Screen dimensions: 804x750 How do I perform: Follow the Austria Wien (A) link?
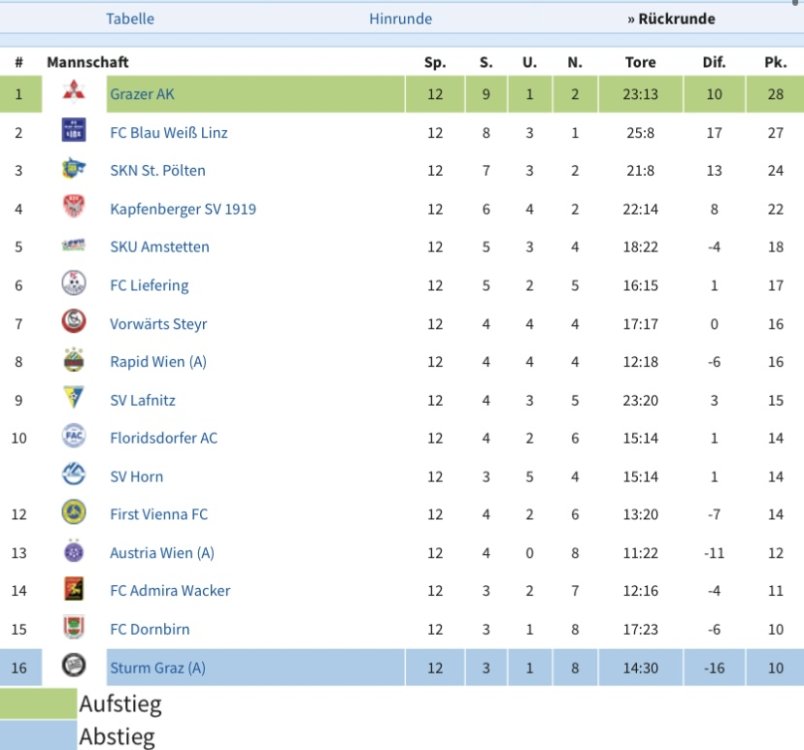click(x=162, y=552)
